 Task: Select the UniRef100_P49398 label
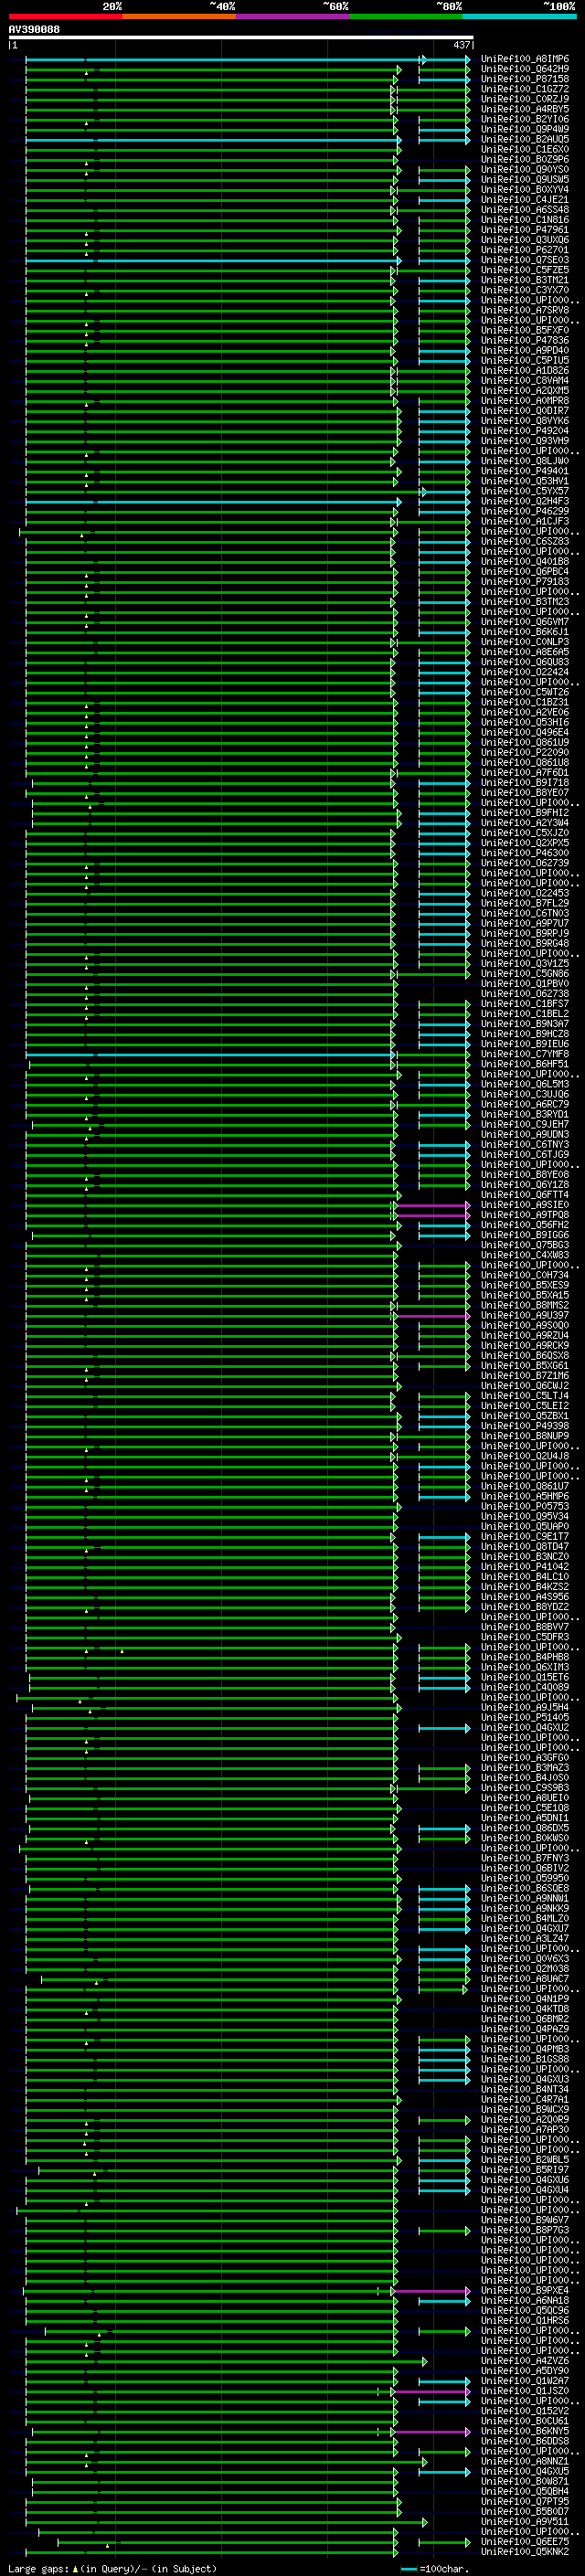click(x=525, y=1426)
